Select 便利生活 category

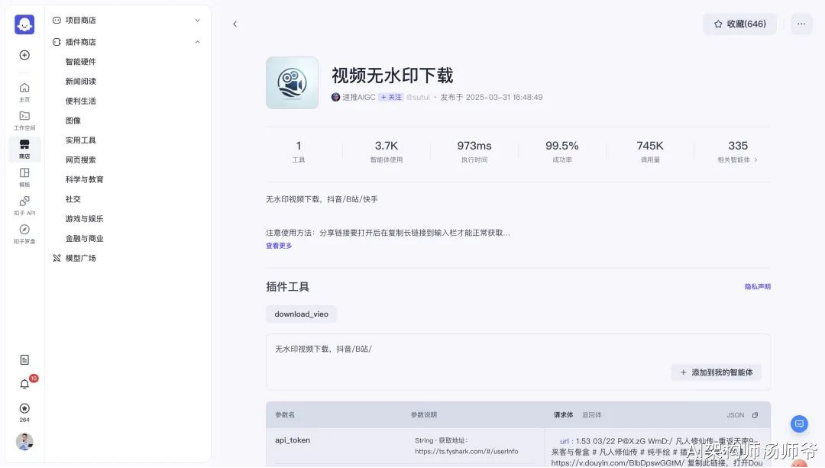81,101
